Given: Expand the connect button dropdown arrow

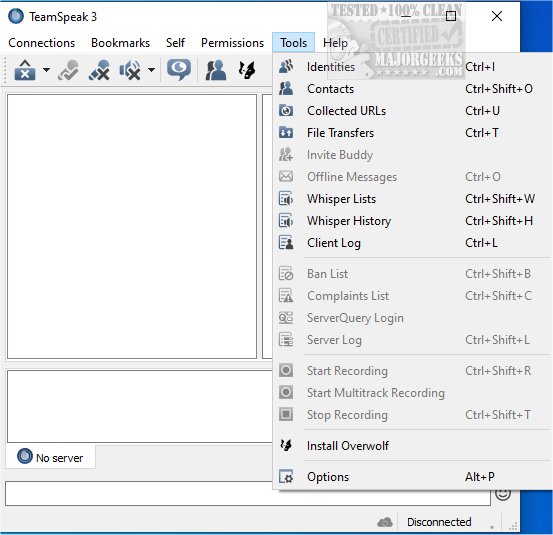Looking at the screenshot, I should pos(46,70).
